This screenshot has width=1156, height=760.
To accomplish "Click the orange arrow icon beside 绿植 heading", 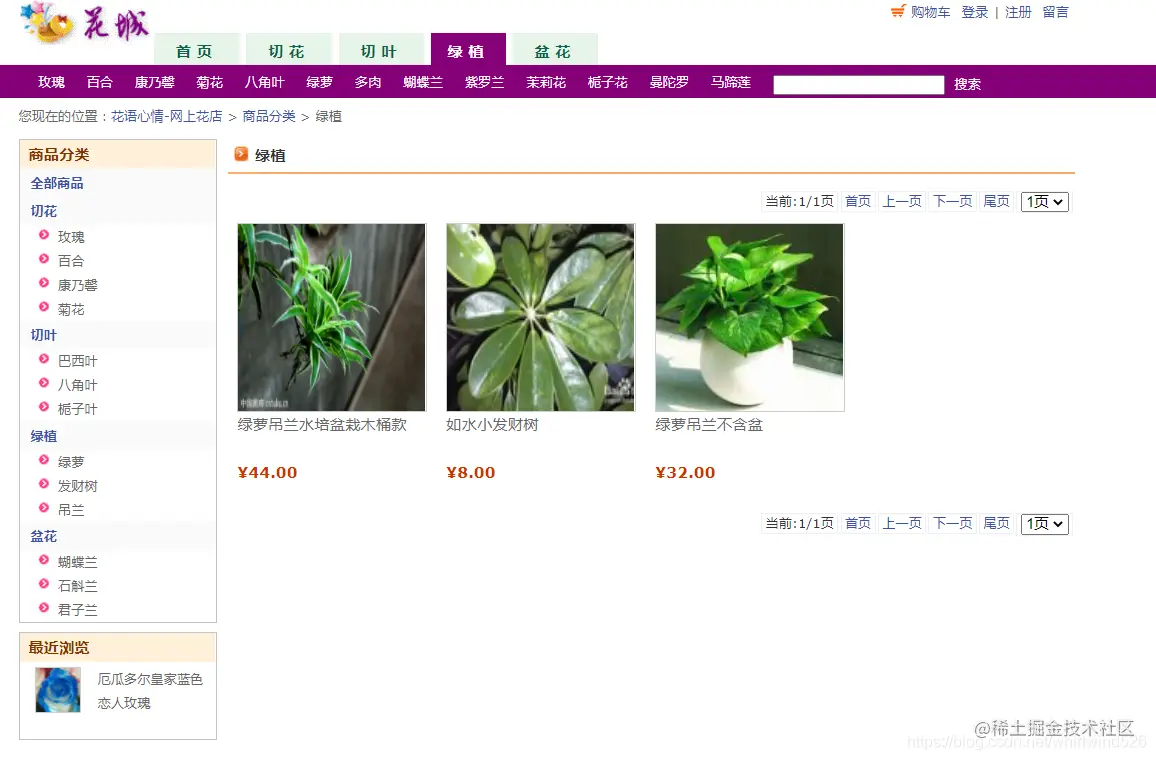I will point(241,154).
